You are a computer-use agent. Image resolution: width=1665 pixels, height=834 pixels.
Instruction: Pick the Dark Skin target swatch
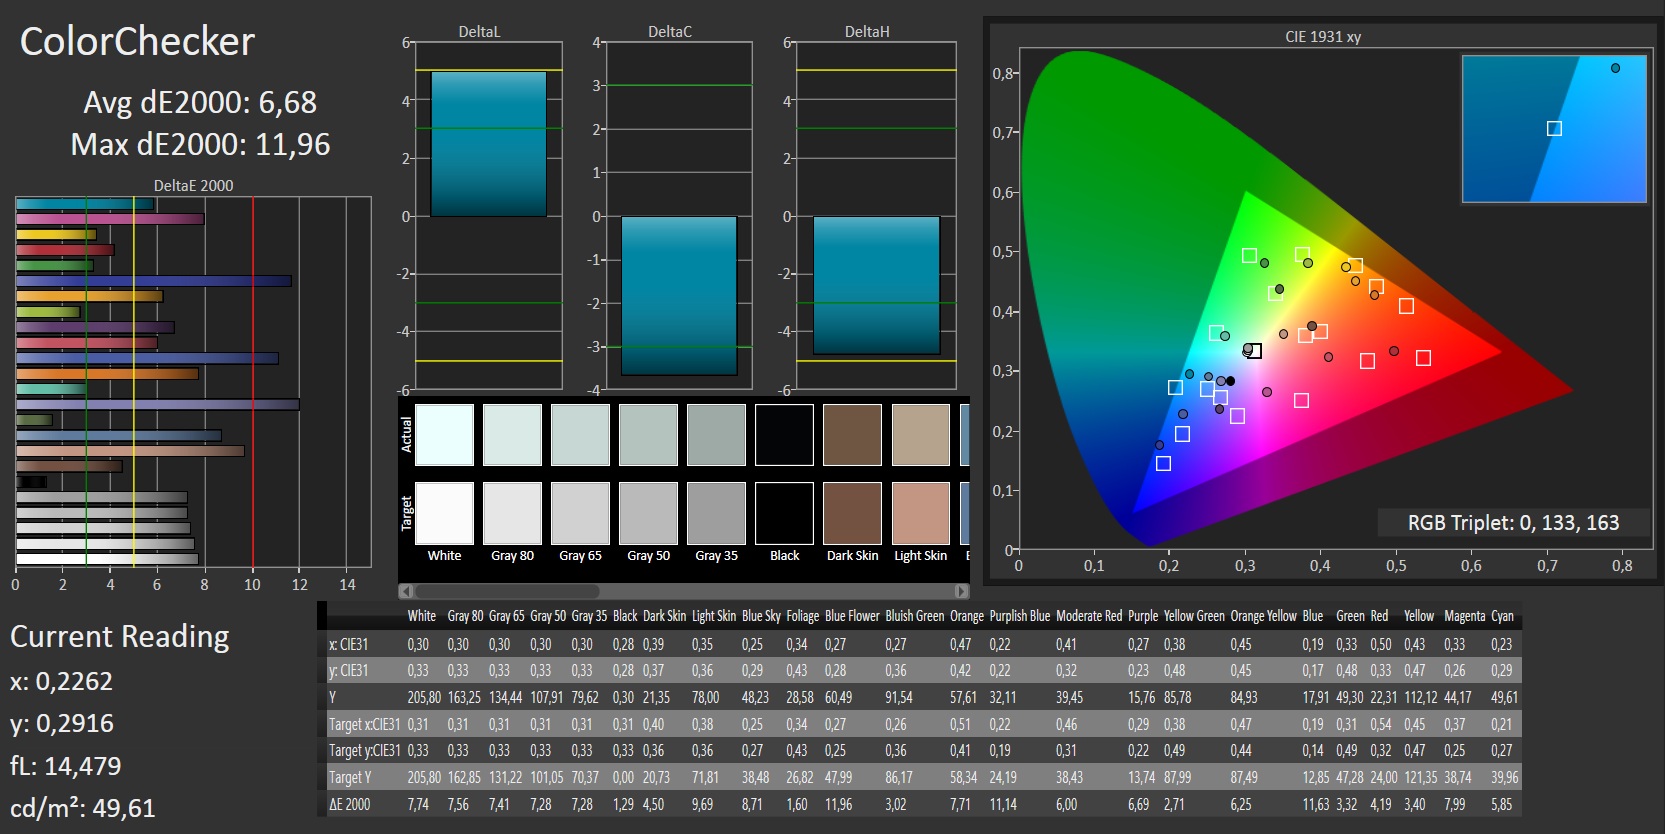pos(852,513)
